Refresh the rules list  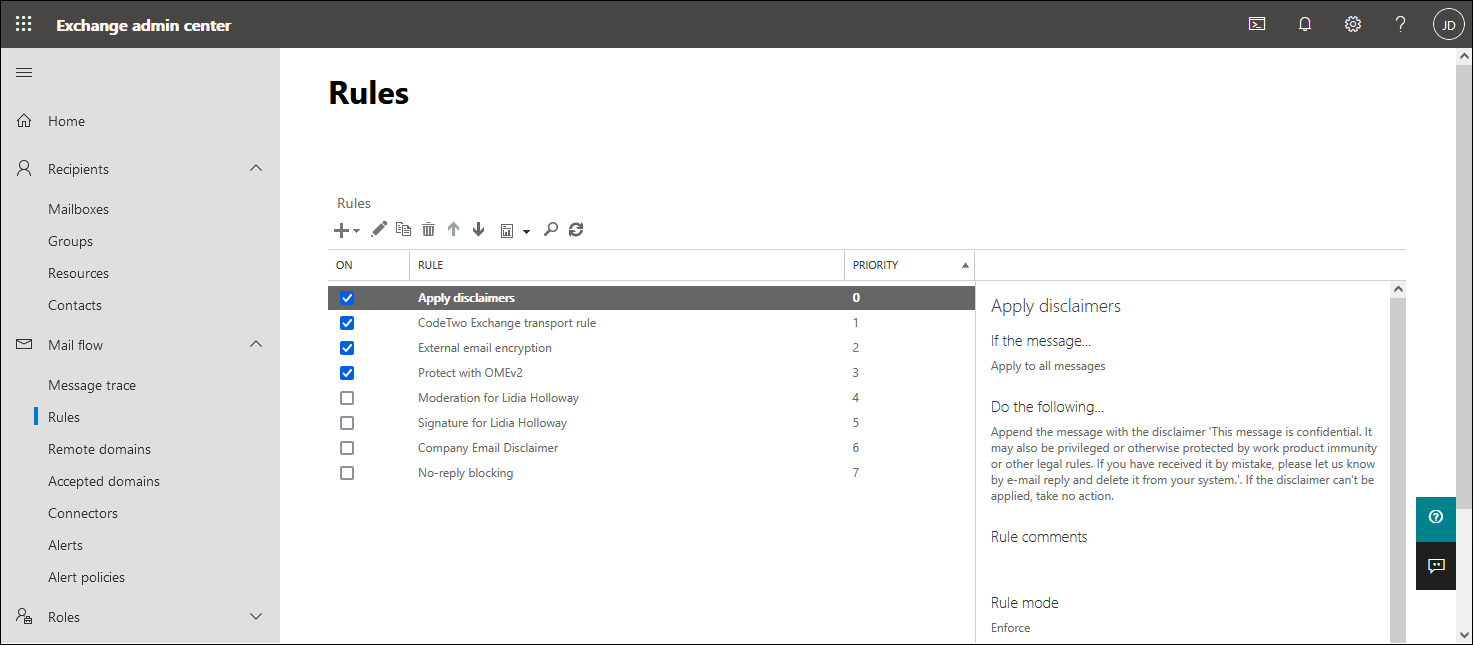click(575, 230)
